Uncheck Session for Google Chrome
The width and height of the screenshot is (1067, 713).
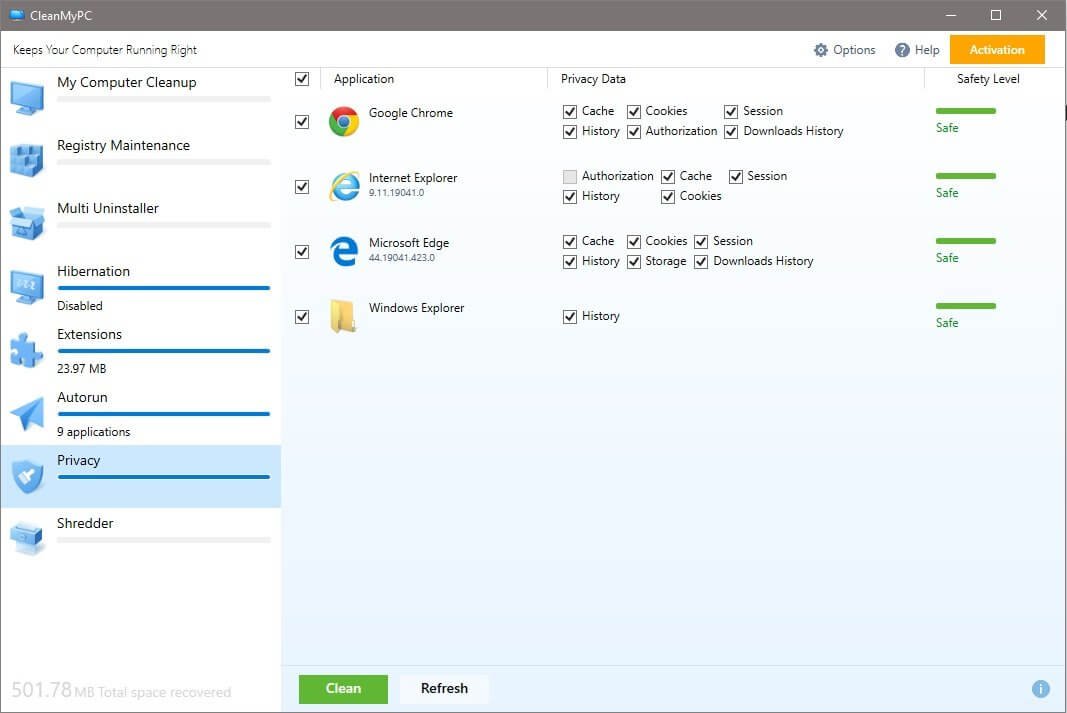(x=732, y=112)
